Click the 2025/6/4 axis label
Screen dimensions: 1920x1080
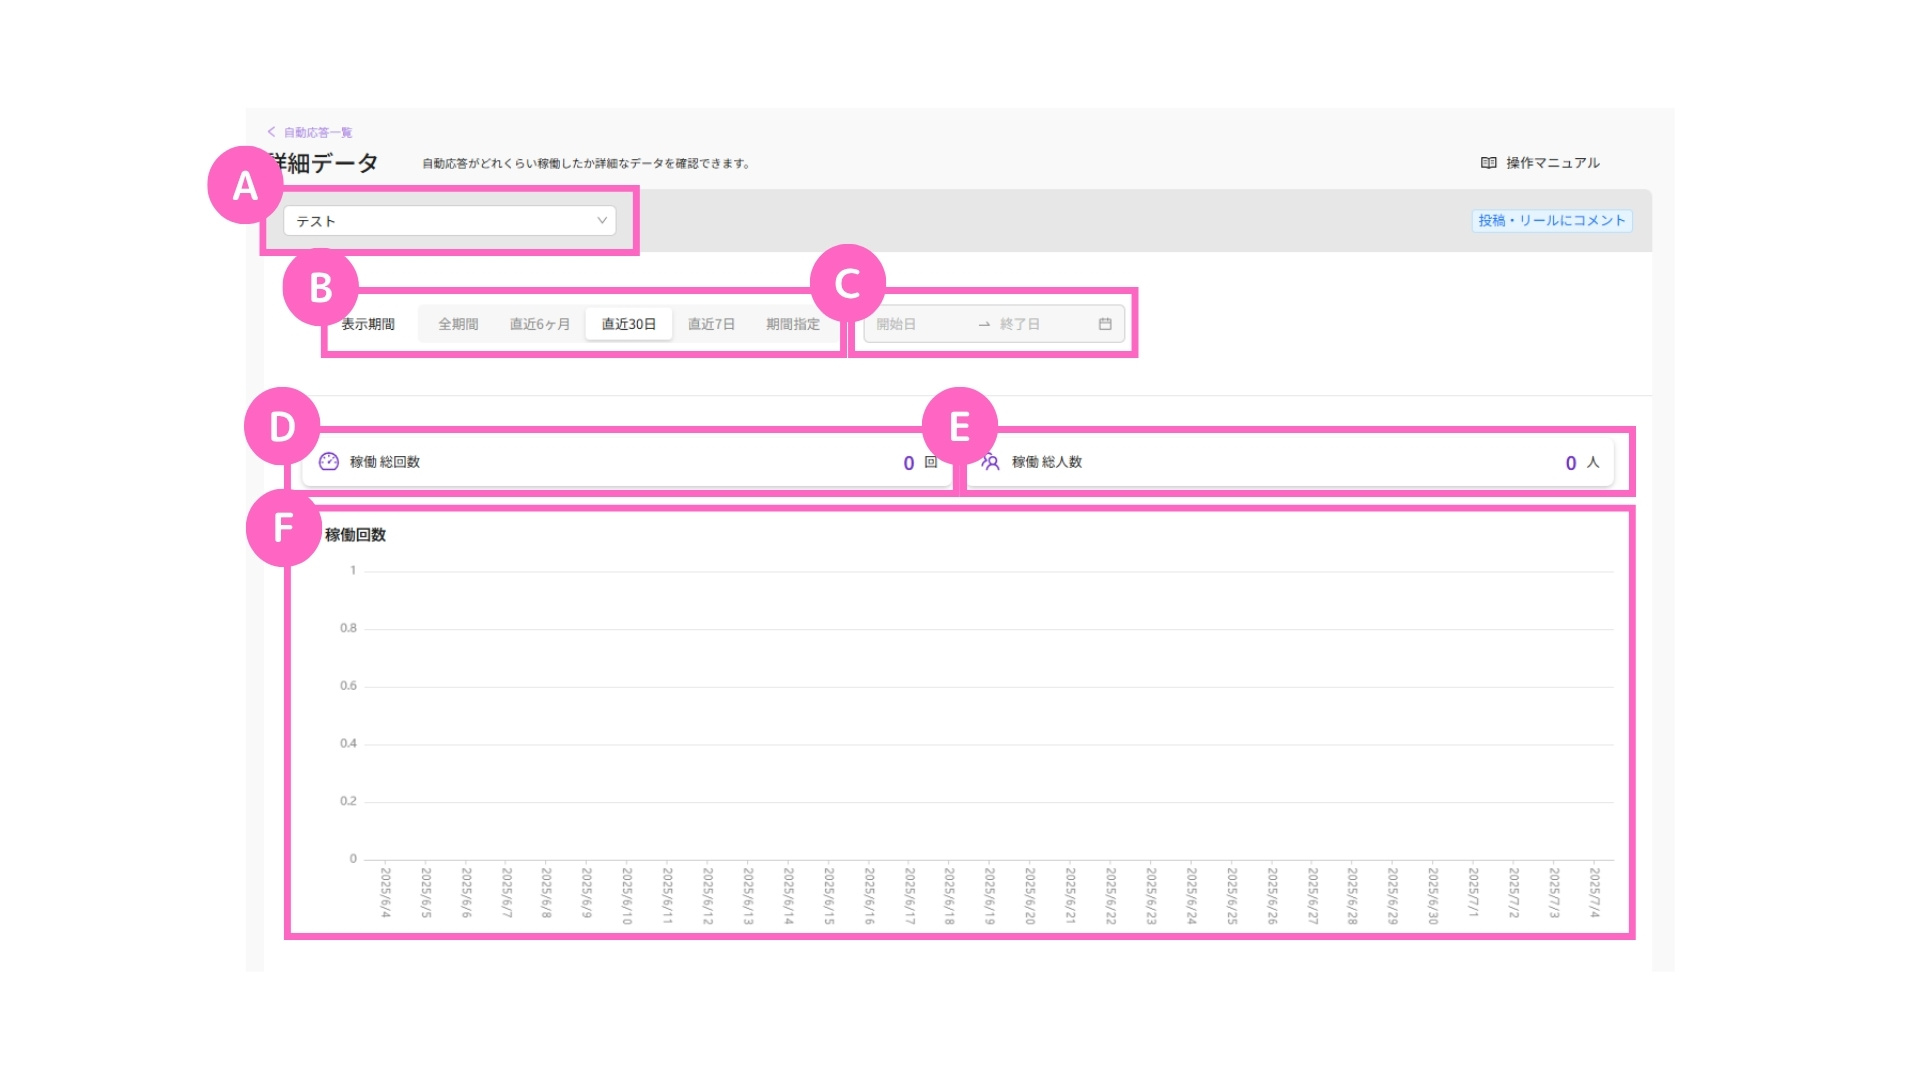coord(385,892)
